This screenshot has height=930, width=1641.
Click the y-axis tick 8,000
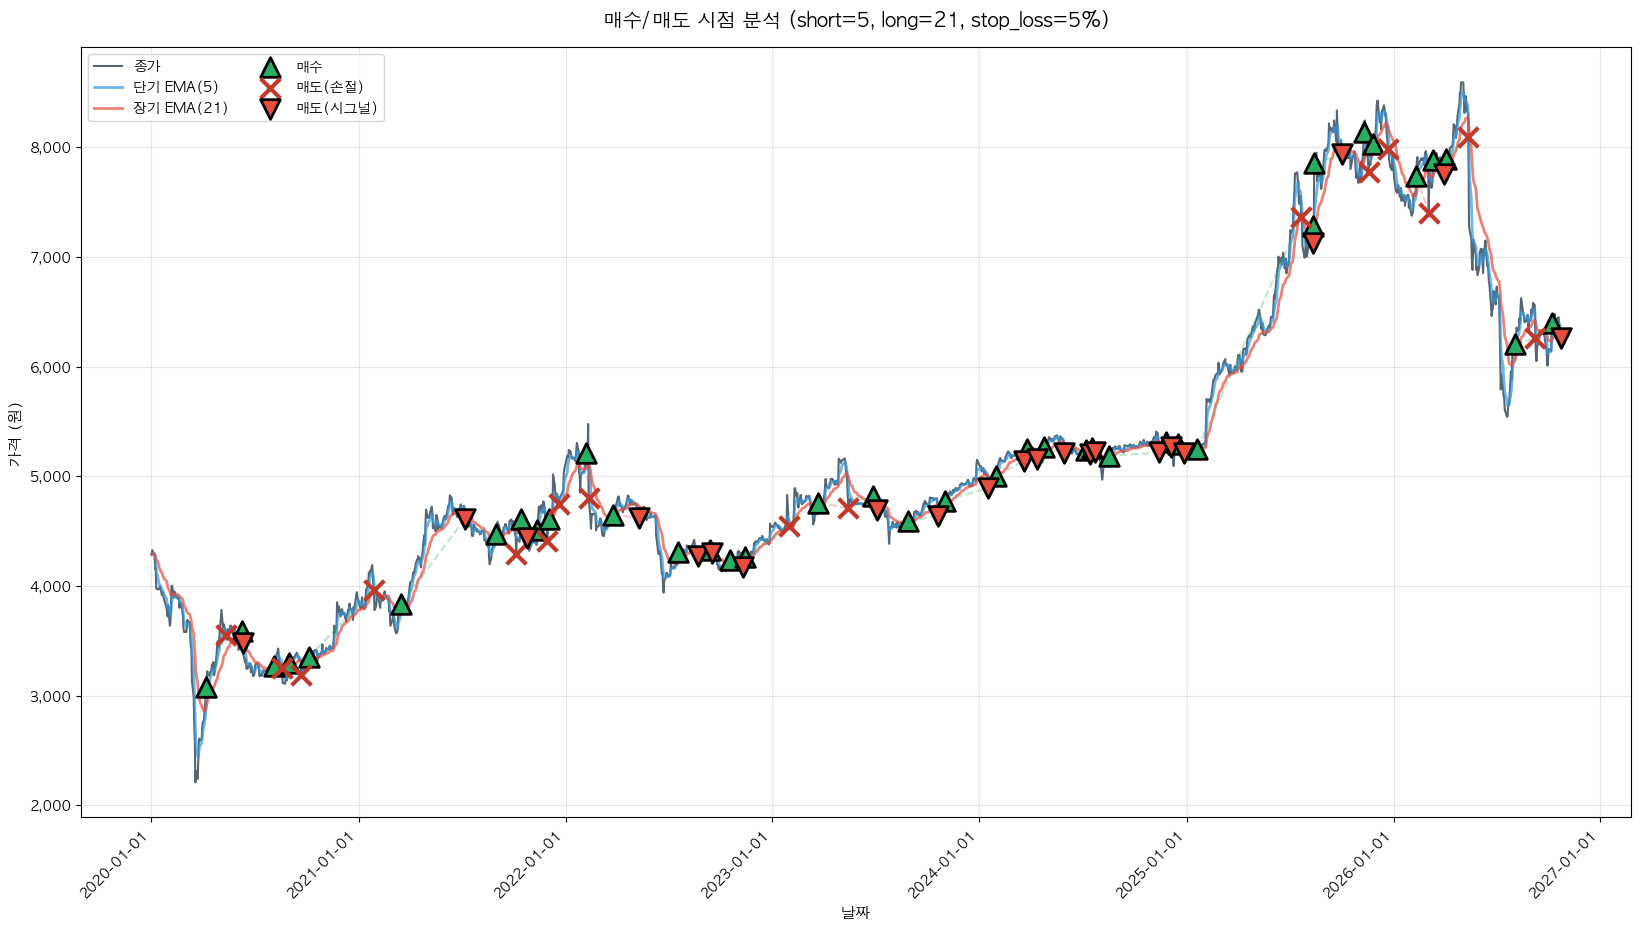[x=51, y=148]
